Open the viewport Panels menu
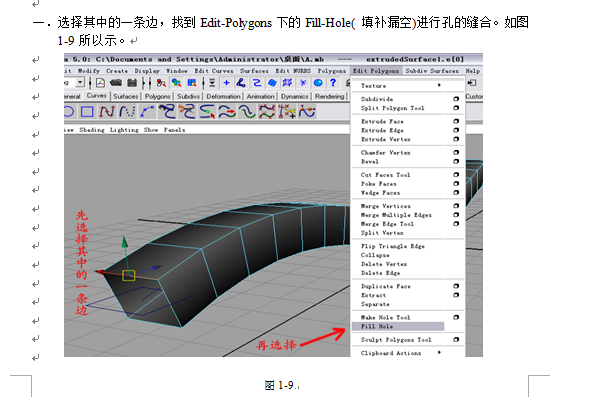This screenshot has width=612, height=402. click(x=174, y=130)
